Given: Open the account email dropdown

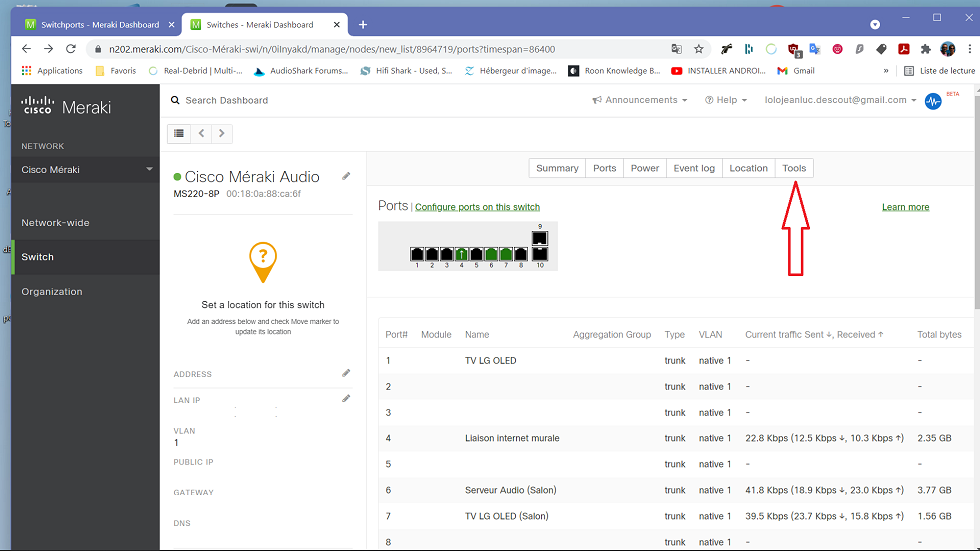Looking at the screenshot, I should [x=841, y=100].
